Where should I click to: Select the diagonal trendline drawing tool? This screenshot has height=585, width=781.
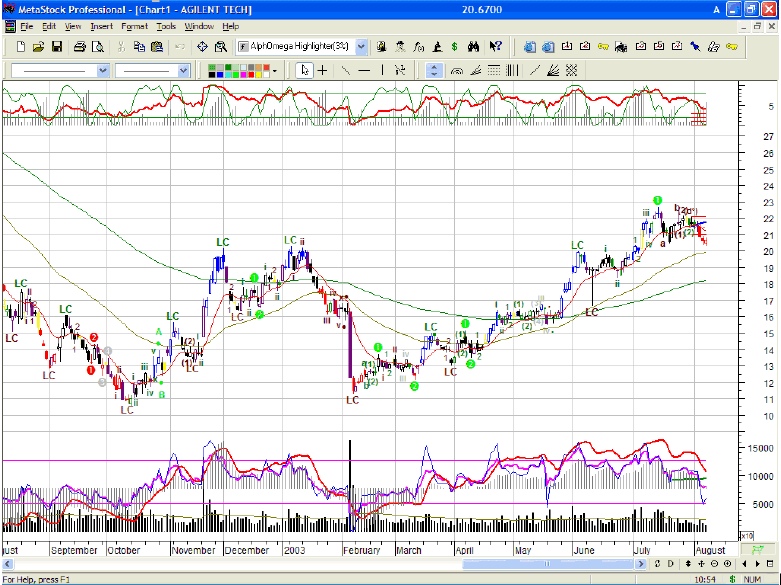tap(346, 71)
